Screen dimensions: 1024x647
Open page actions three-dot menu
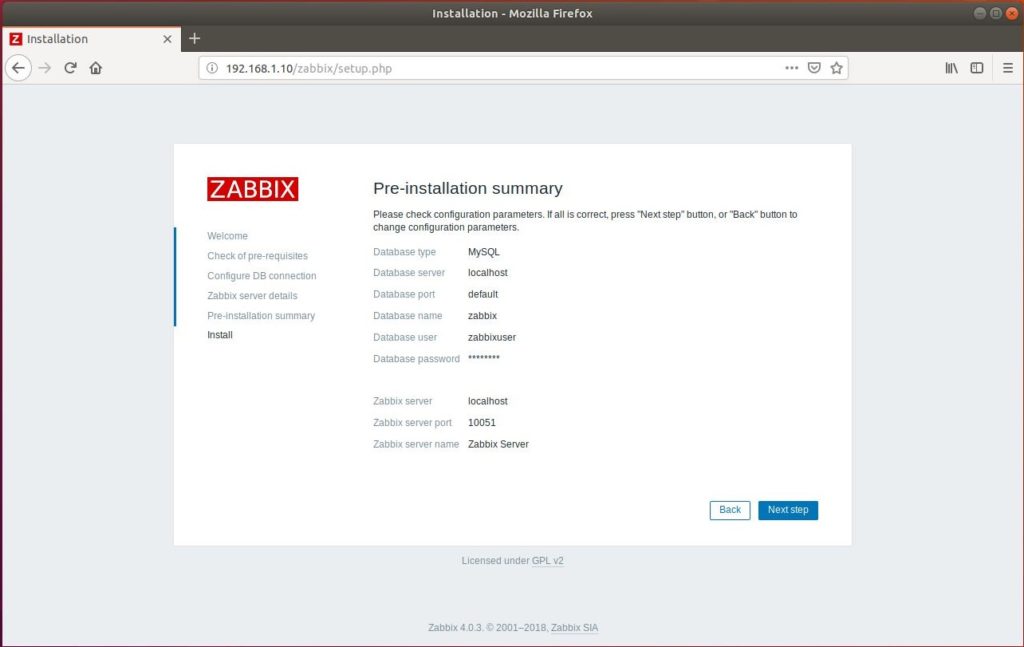point(792,68)
